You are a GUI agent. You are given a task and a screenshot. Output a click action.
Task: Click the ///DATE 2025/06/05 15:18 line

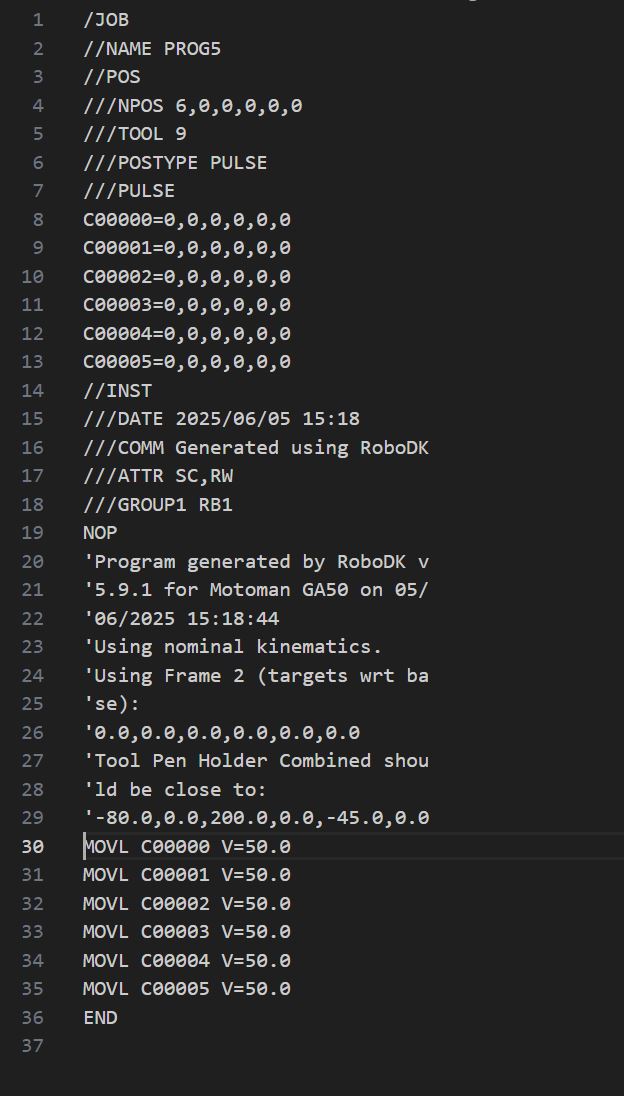click(x=220, y=418)
